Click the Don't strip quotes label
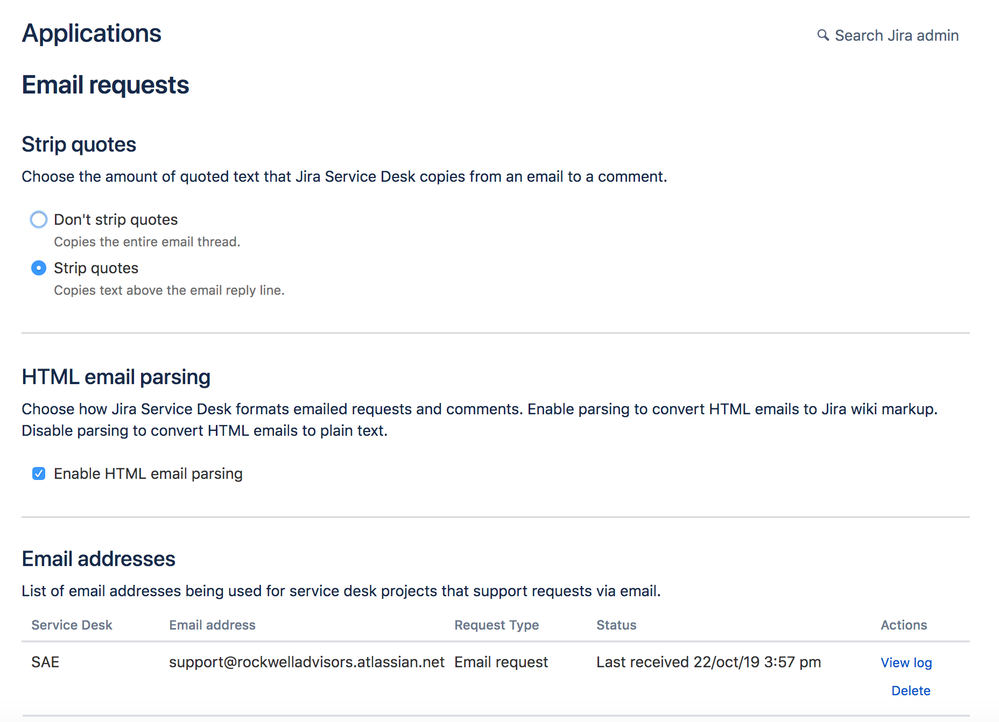999x722 pixels. (116, 220)
